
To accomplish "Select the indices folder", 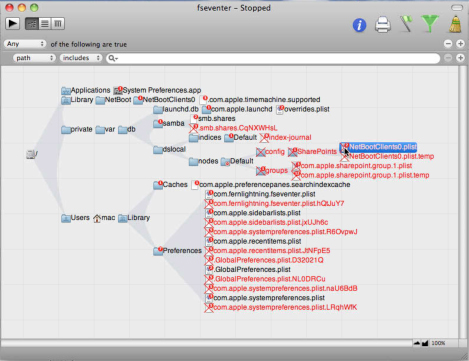I will pos(205,137).
